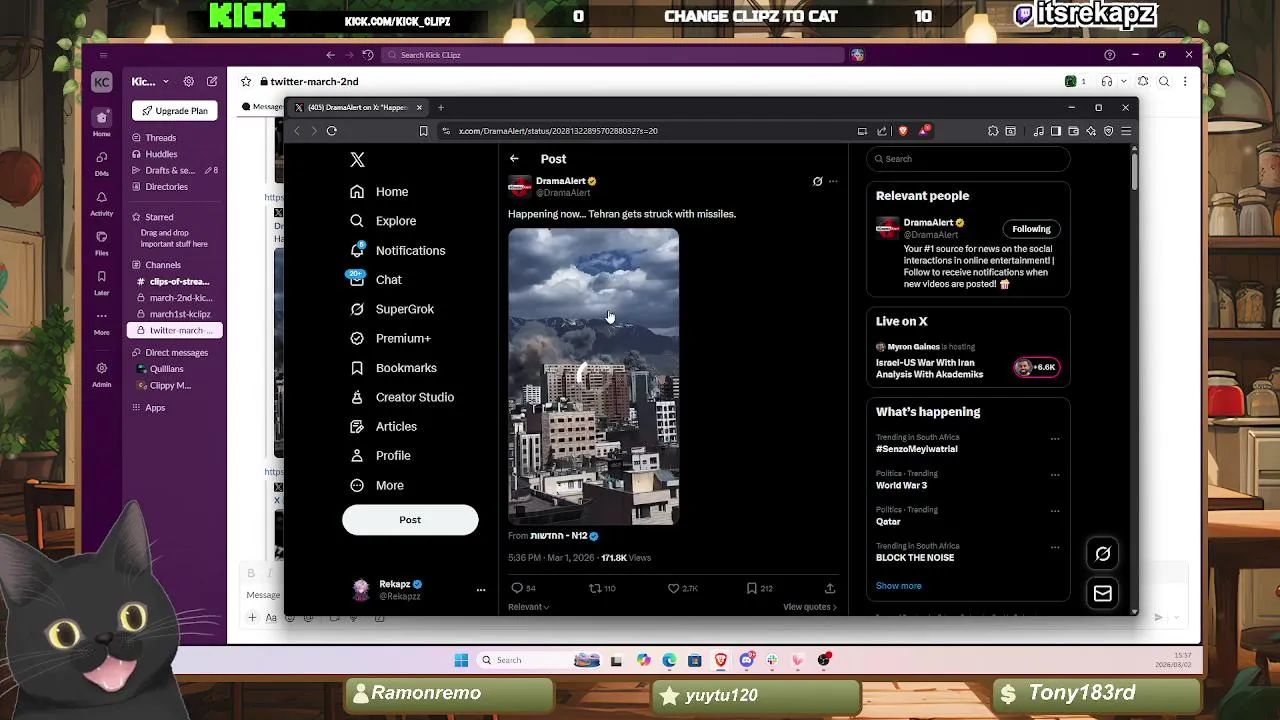Open Slack DMs in left rail
The height and width of the screenshot is (720, 1280).
pos(101,162)
